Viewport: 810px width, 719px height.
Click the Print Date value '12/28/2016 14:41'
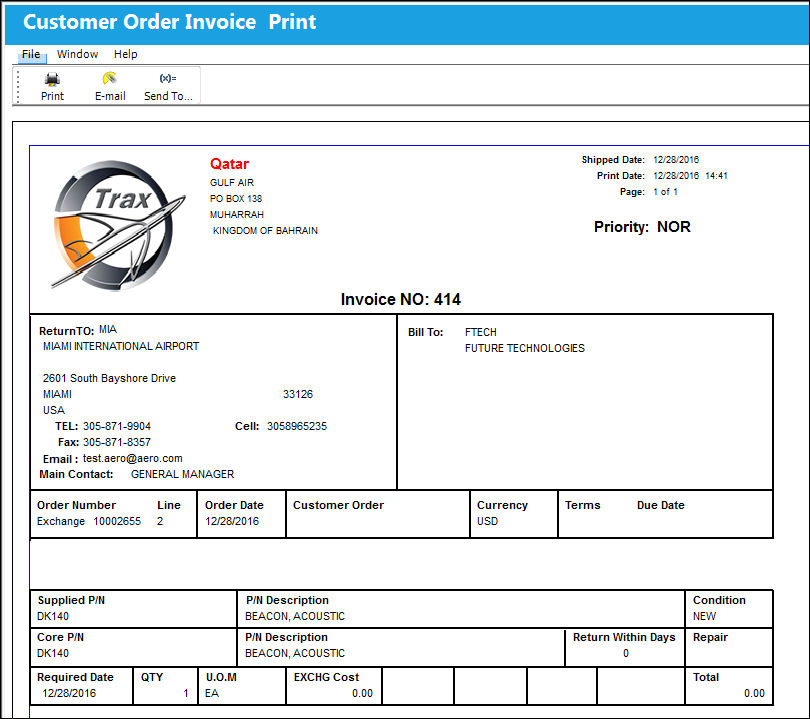coord(690,176)
